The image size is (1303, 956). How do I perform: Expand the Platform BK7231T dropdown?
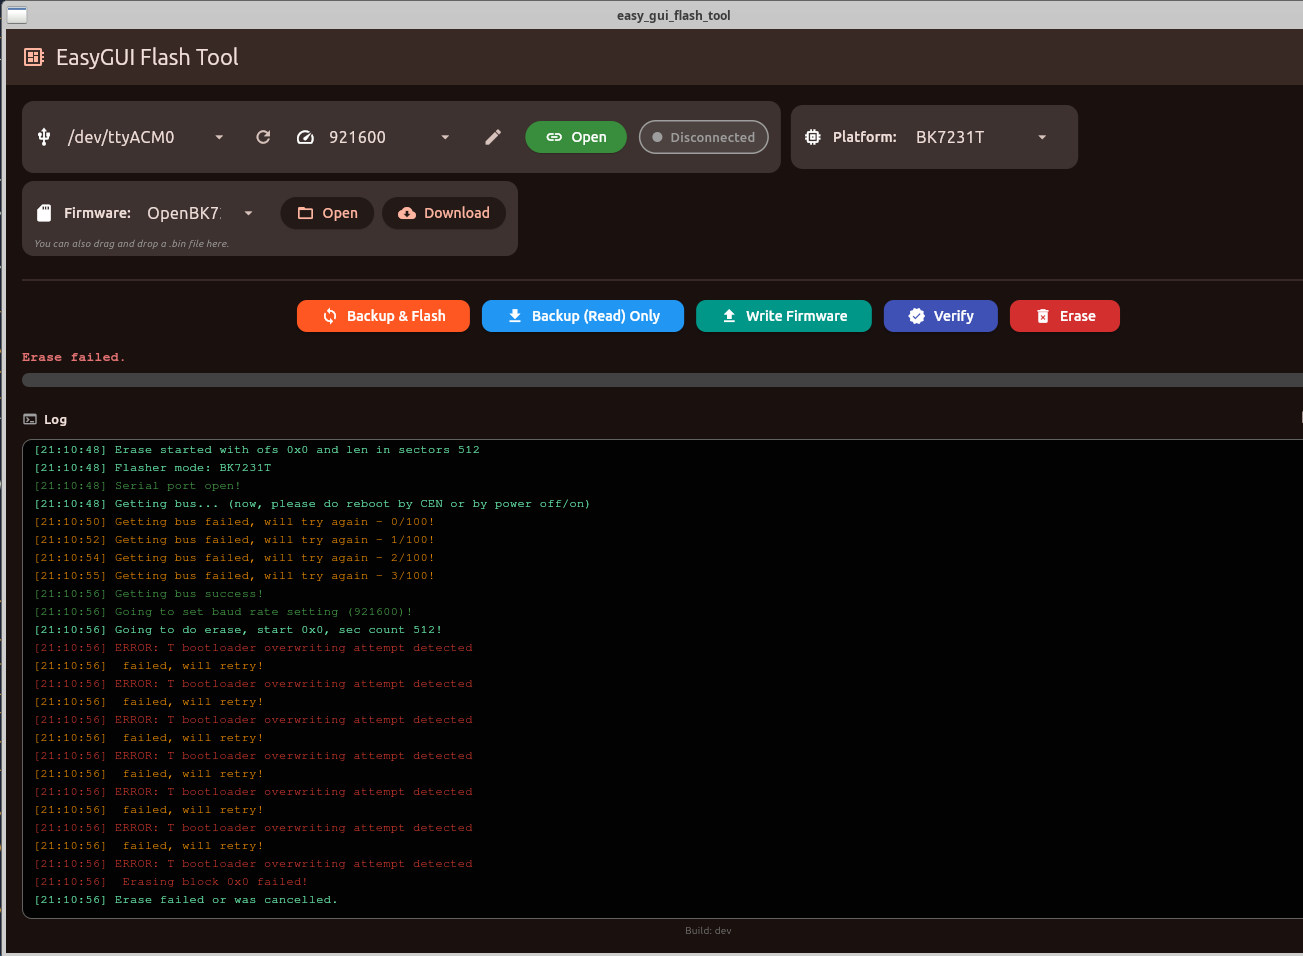tap(982, 137)
